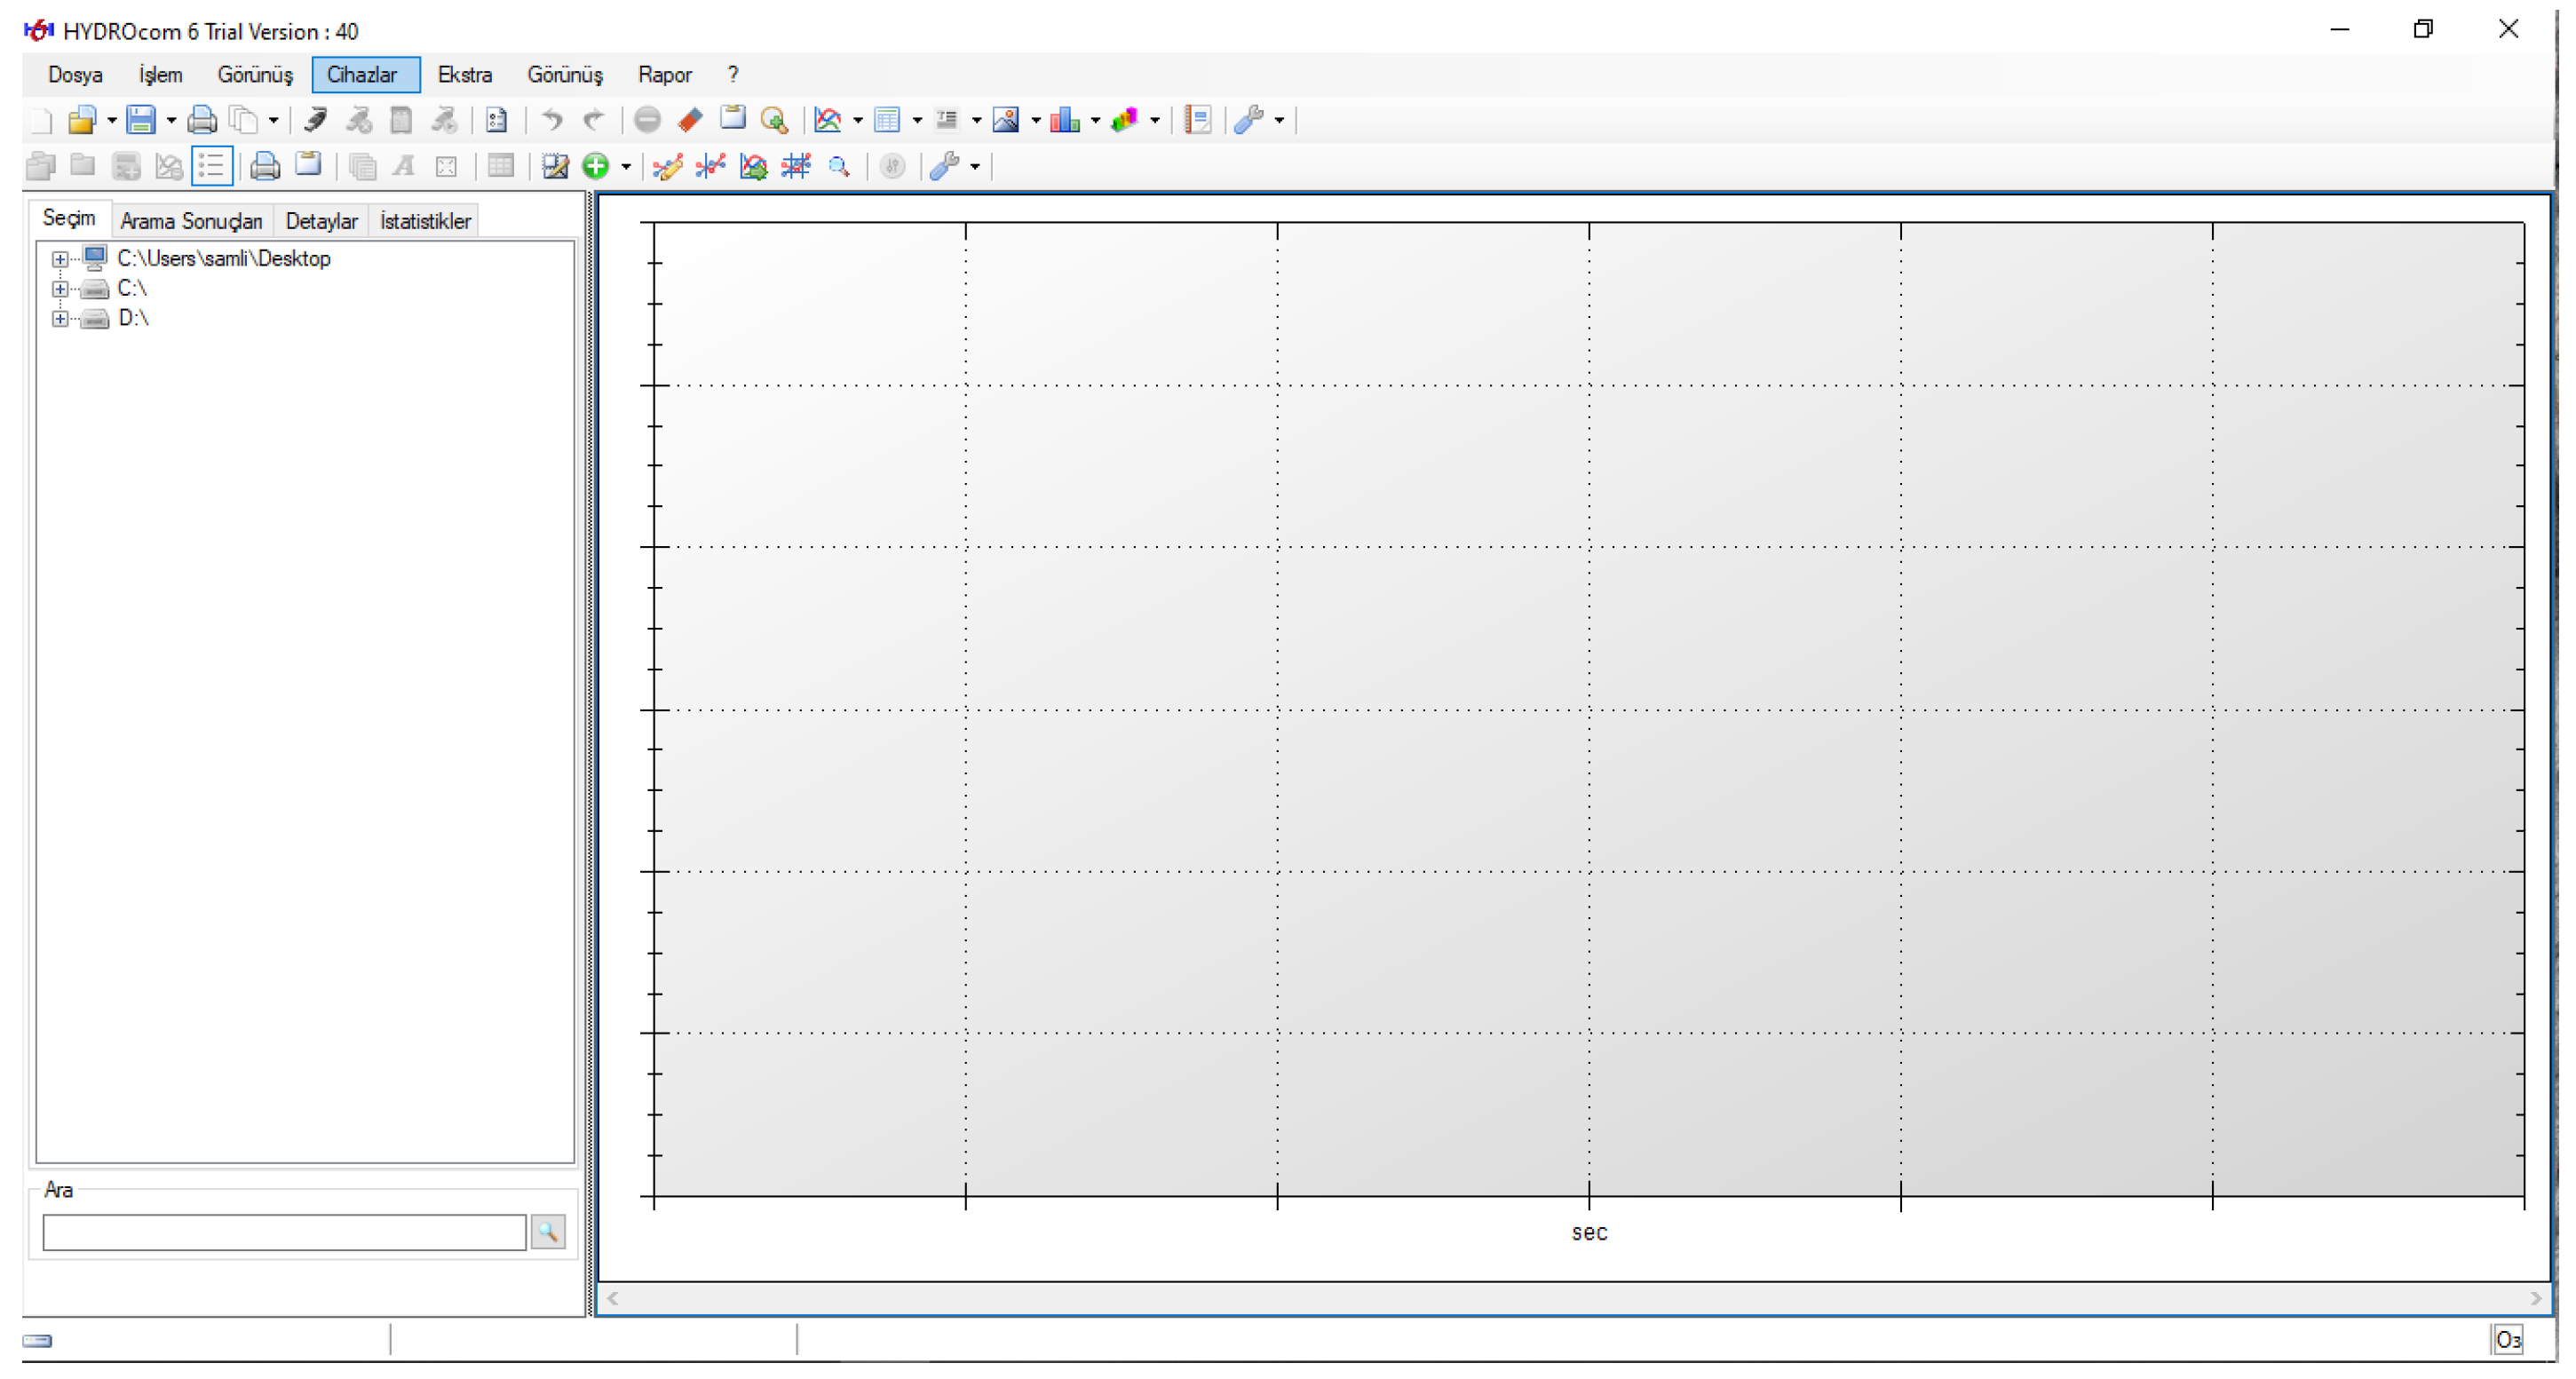Expand the C:\ drive tree node

click(60, 288)
